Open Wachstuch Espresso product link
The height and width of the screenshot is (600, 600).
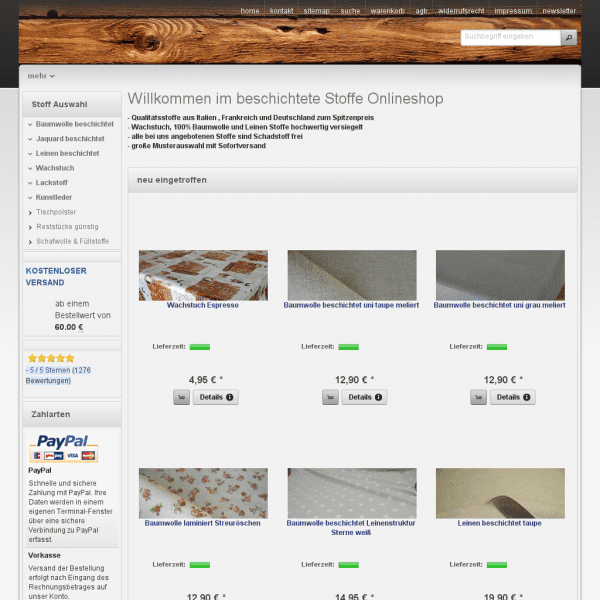point(203,305)
